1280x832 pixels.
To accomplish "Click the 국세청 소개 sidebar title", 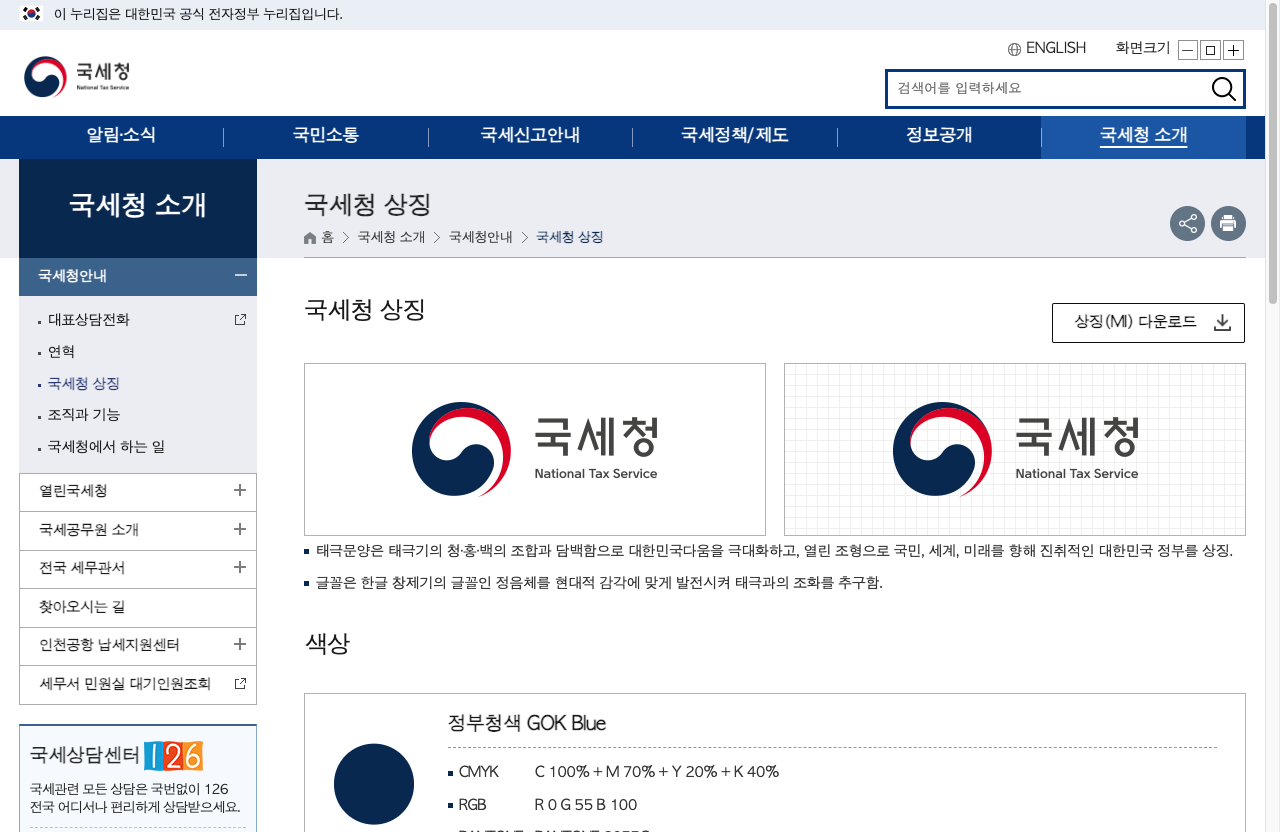I will (138, 205).
